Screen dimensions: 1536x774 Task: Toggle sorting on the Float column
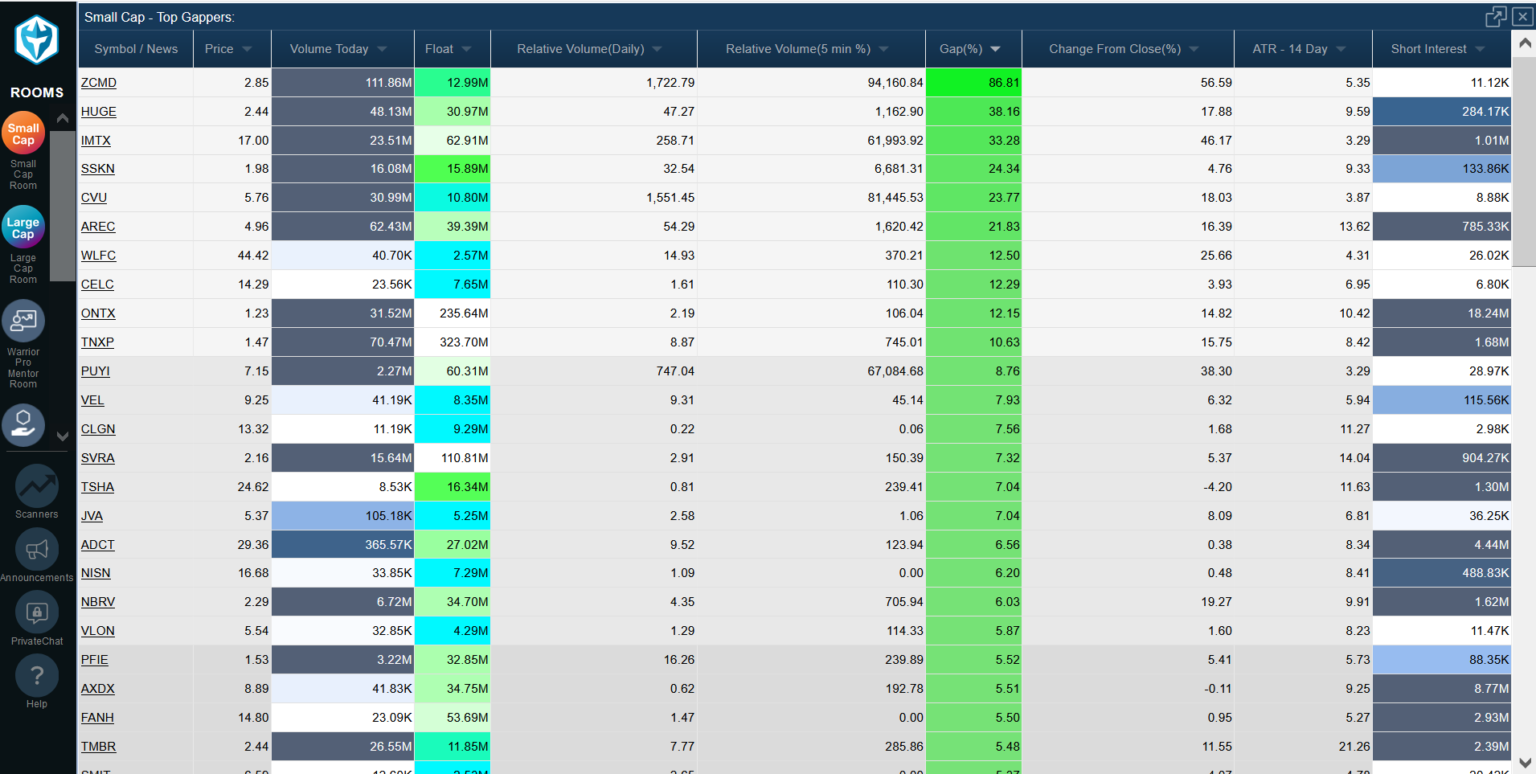468,48
